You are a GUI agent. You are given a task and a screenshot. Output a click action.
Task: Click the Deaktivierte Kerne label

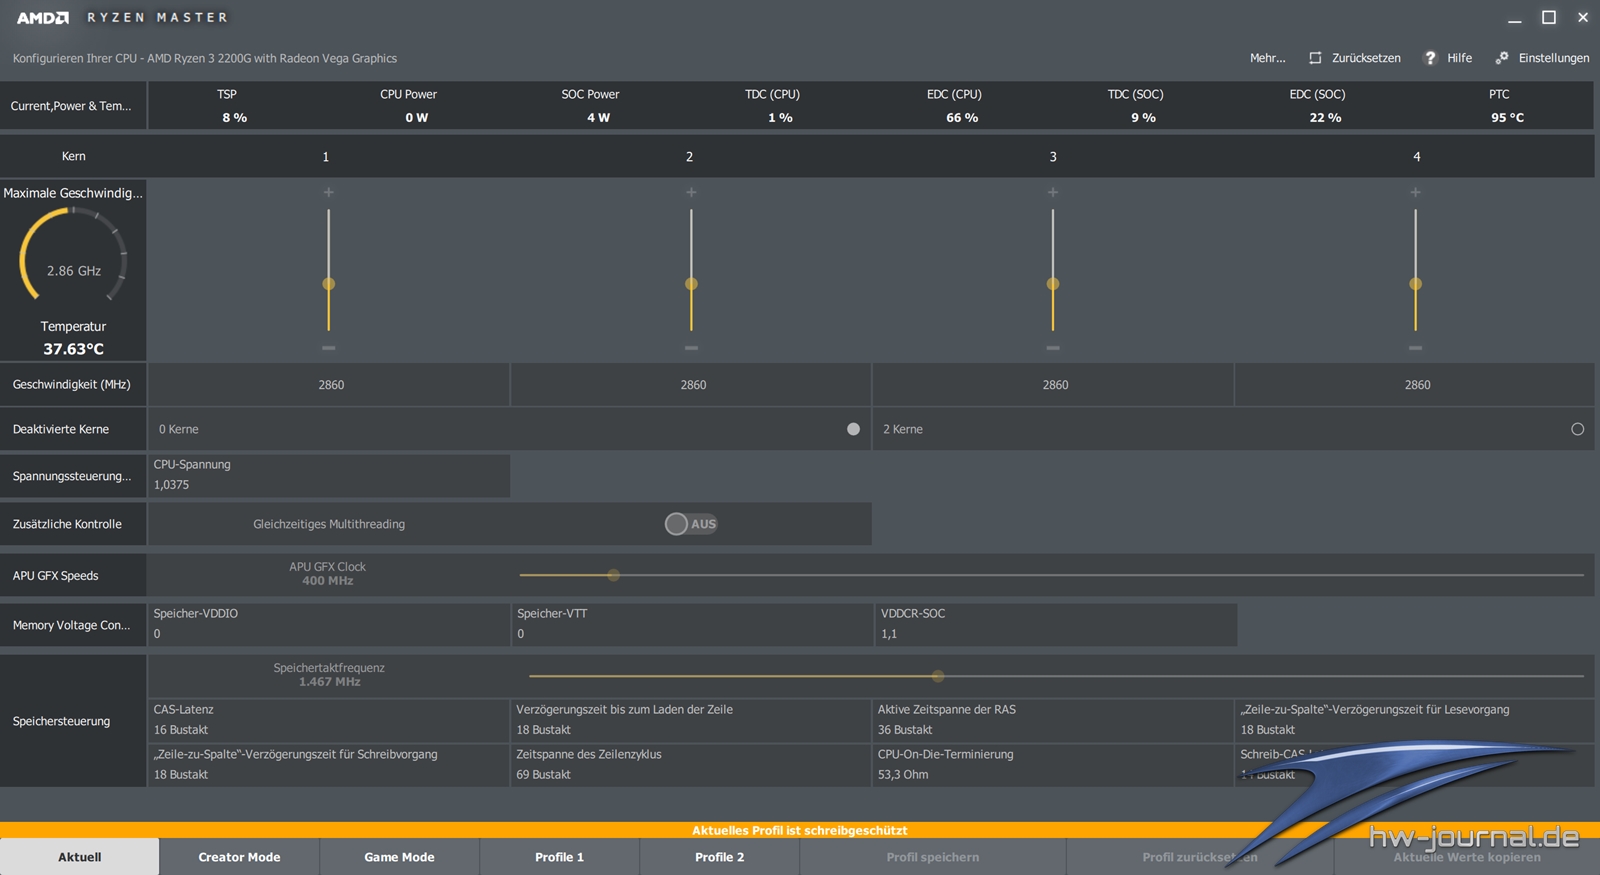click(60, 429)
